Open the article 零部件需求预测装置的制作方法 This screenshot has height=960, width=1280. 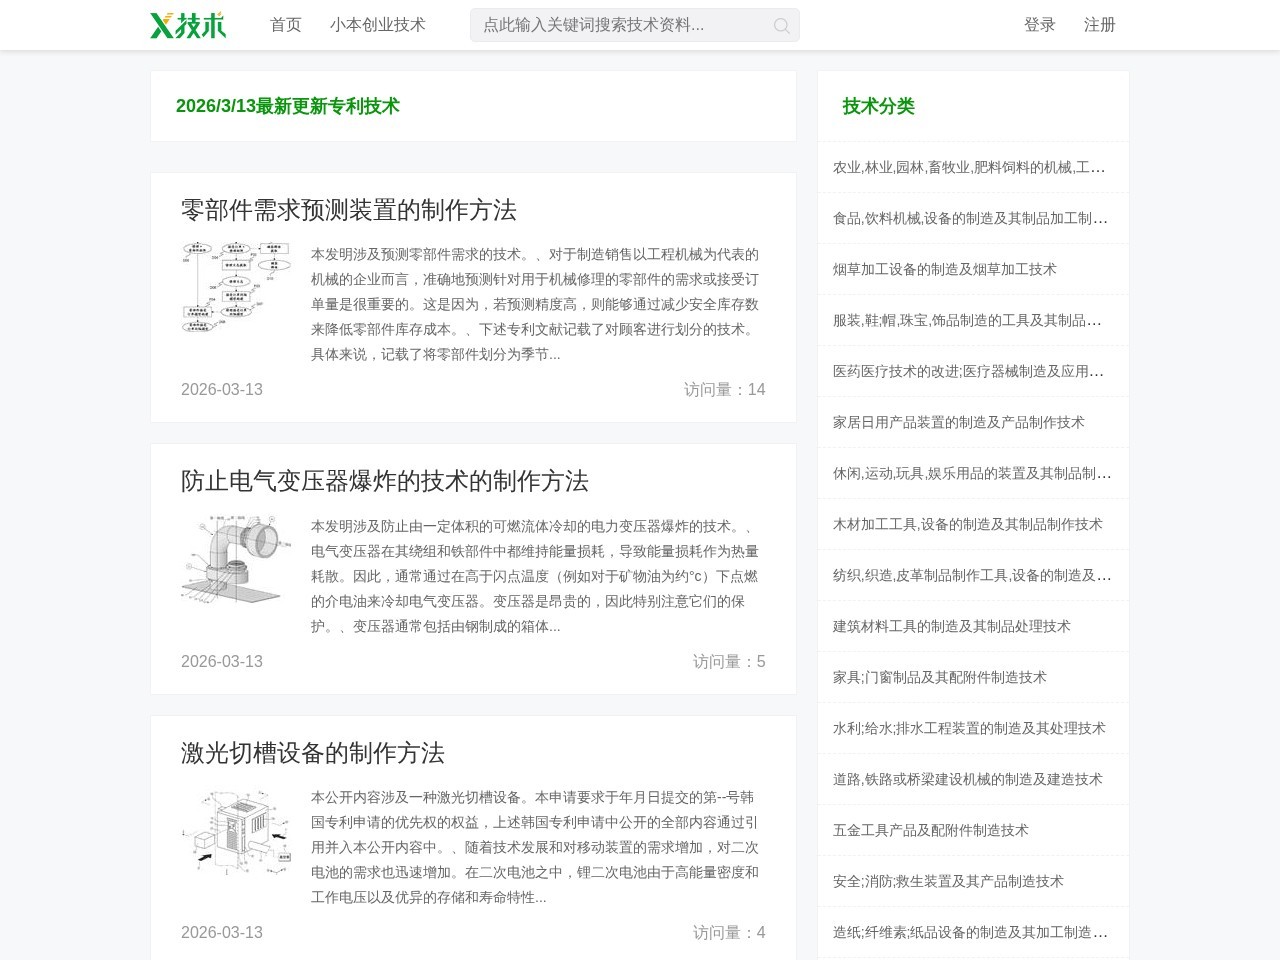click(351, 211)
